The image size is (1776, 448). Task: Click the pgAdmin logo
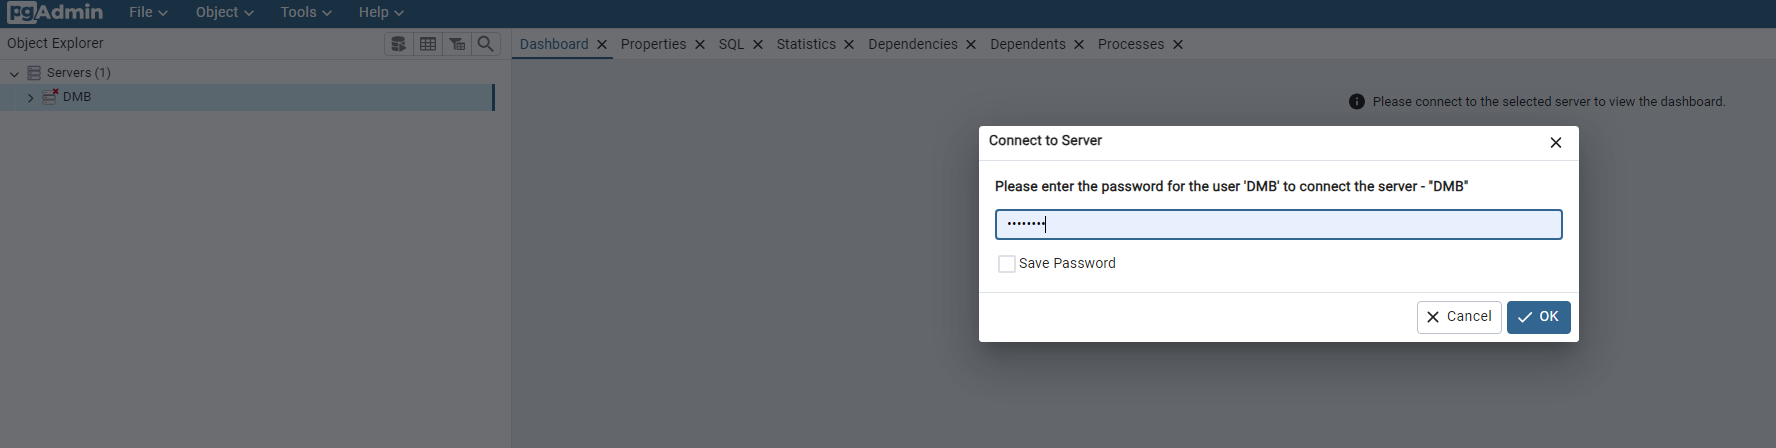point(55,12)
